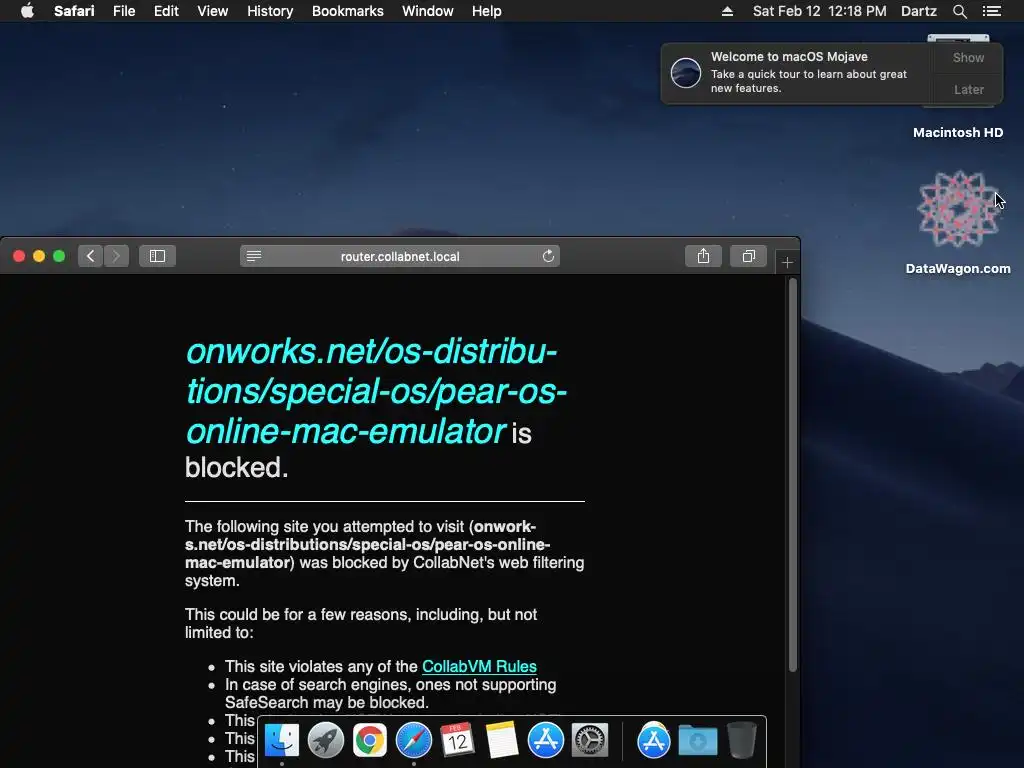Open the Share menu in Safari toolbar

pyautogui.click(x=703, y=256)
